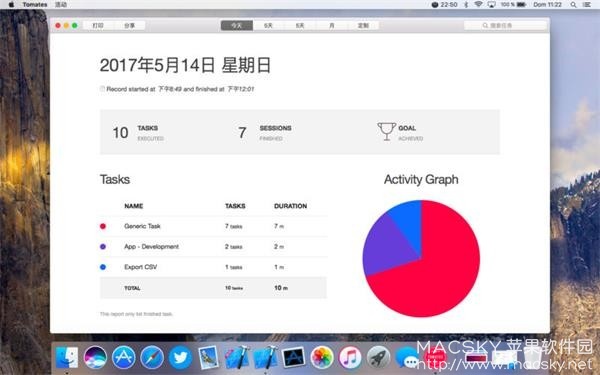Viewport: 600px width, 375px height.
Task: Open Safari from the dock
Action: click(152, 357)
